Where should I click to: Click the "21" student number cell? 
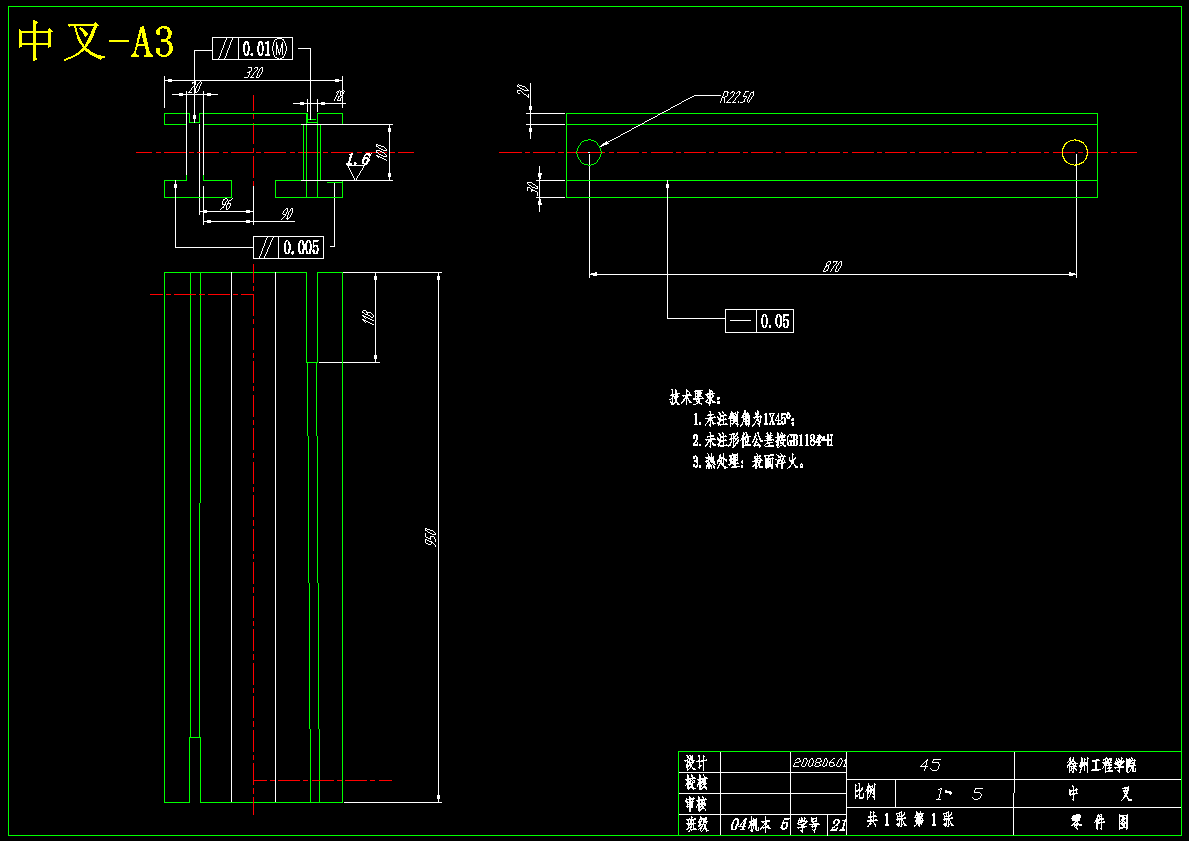(837, 824)
